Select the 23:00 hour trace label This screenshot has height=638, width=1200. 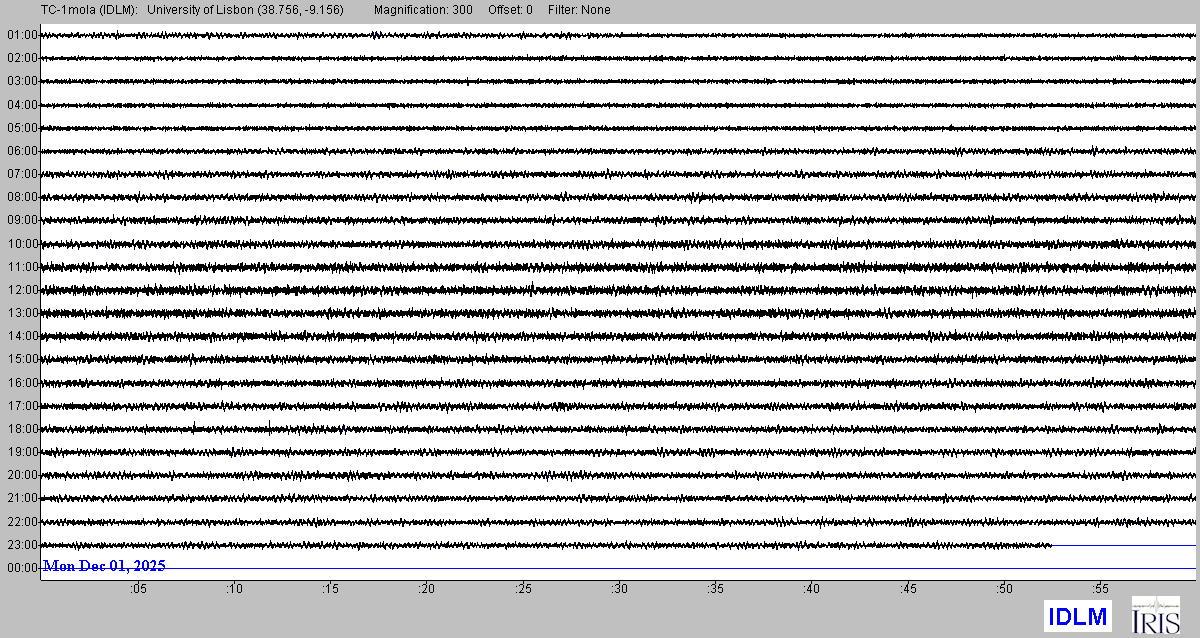tap(21, 545)
